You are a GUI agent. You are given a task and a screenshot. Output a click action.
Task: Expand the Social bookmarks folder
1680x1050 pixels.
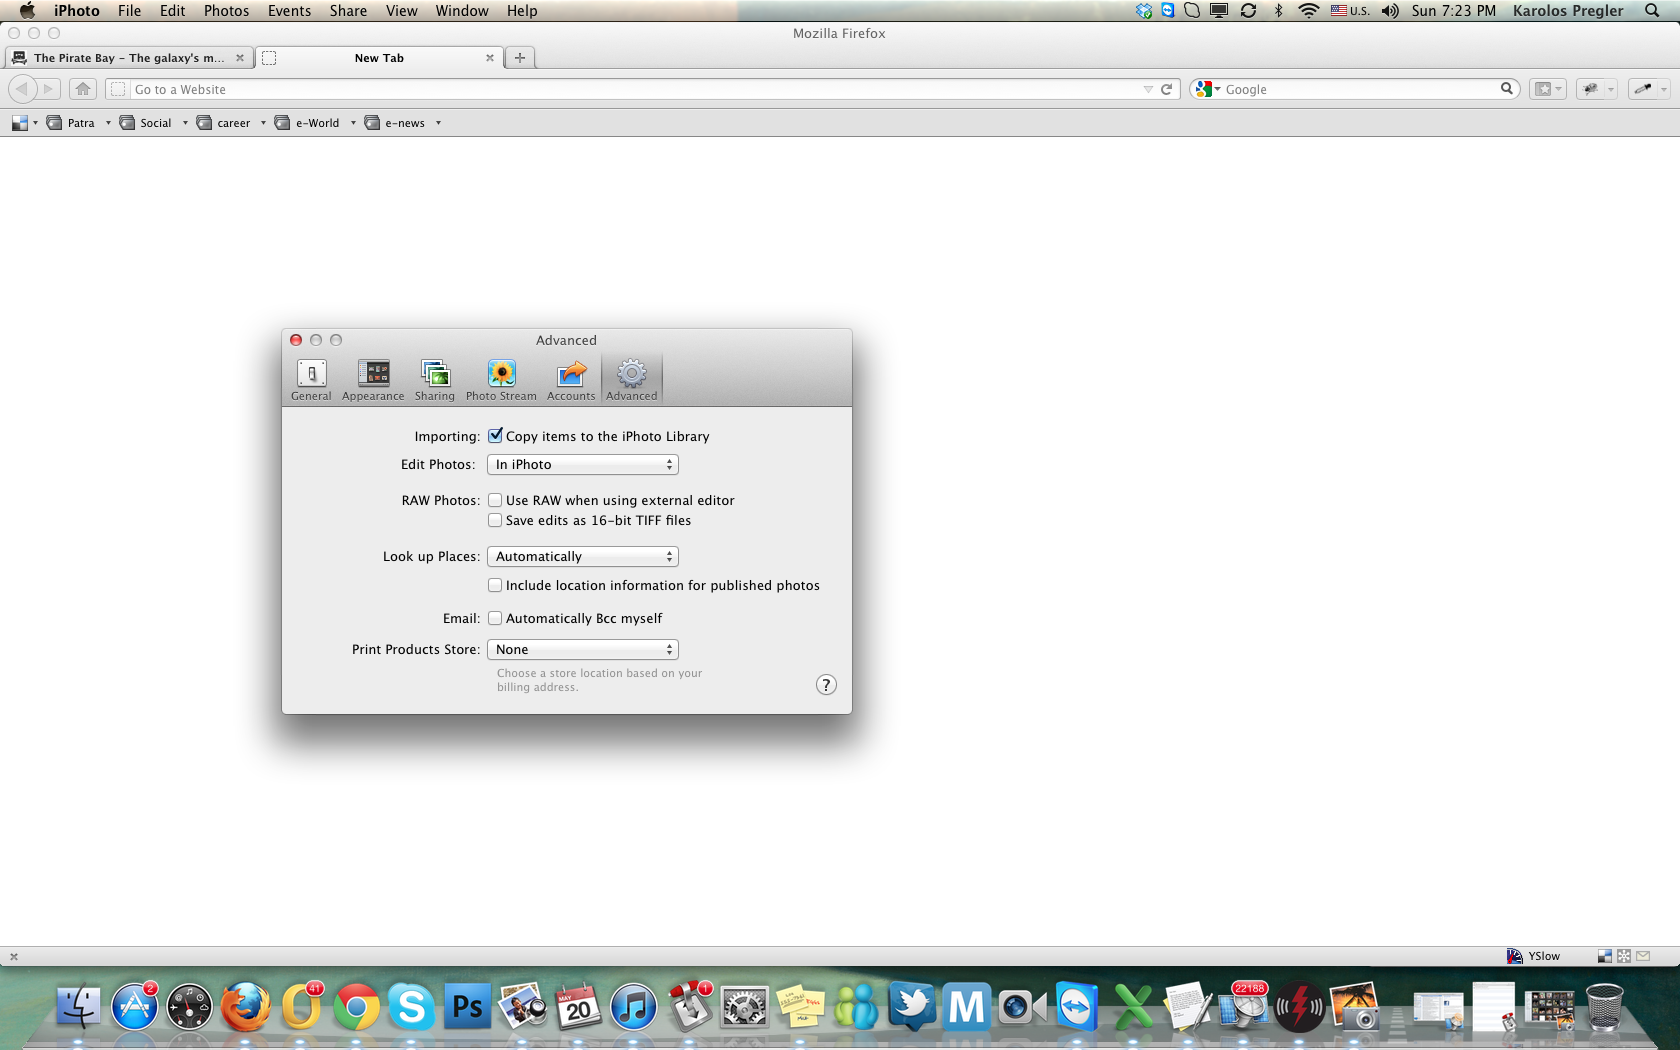(x=153, y=123)
